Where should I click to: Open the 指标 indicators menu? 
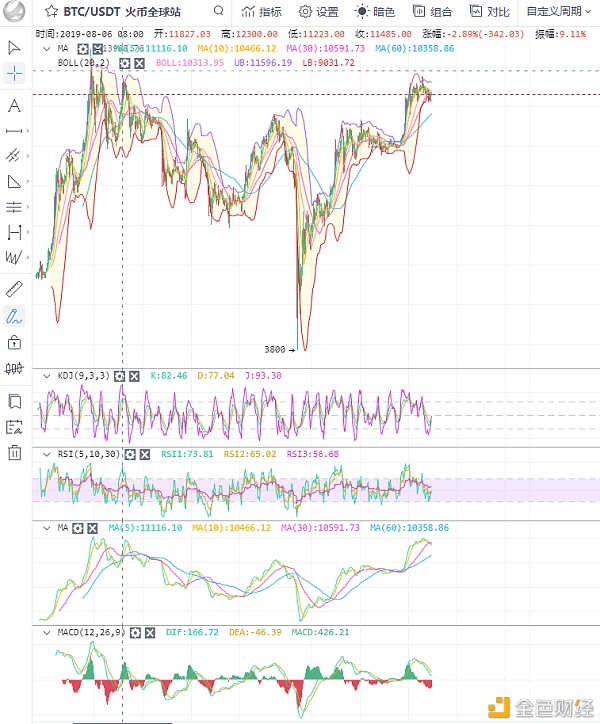click(x=261, y=12)
